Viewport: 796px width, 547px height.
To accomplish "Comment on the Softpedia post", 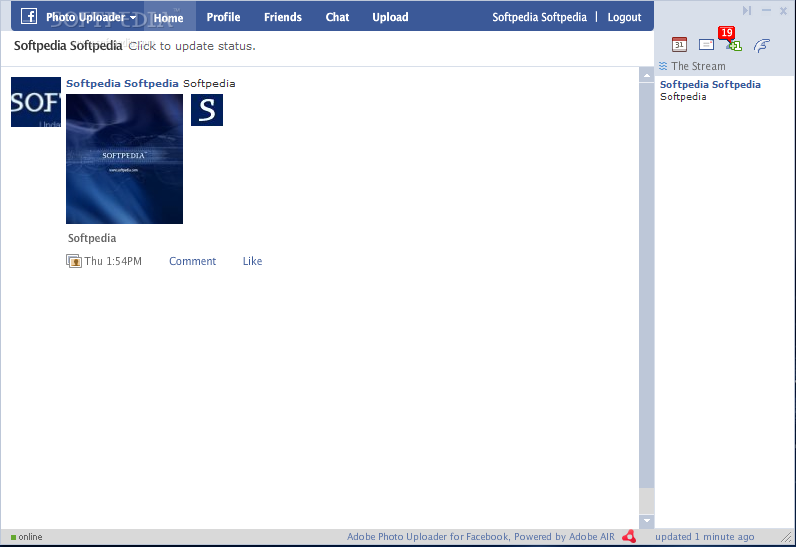I will pyautogui.click(x=192, y=261).
